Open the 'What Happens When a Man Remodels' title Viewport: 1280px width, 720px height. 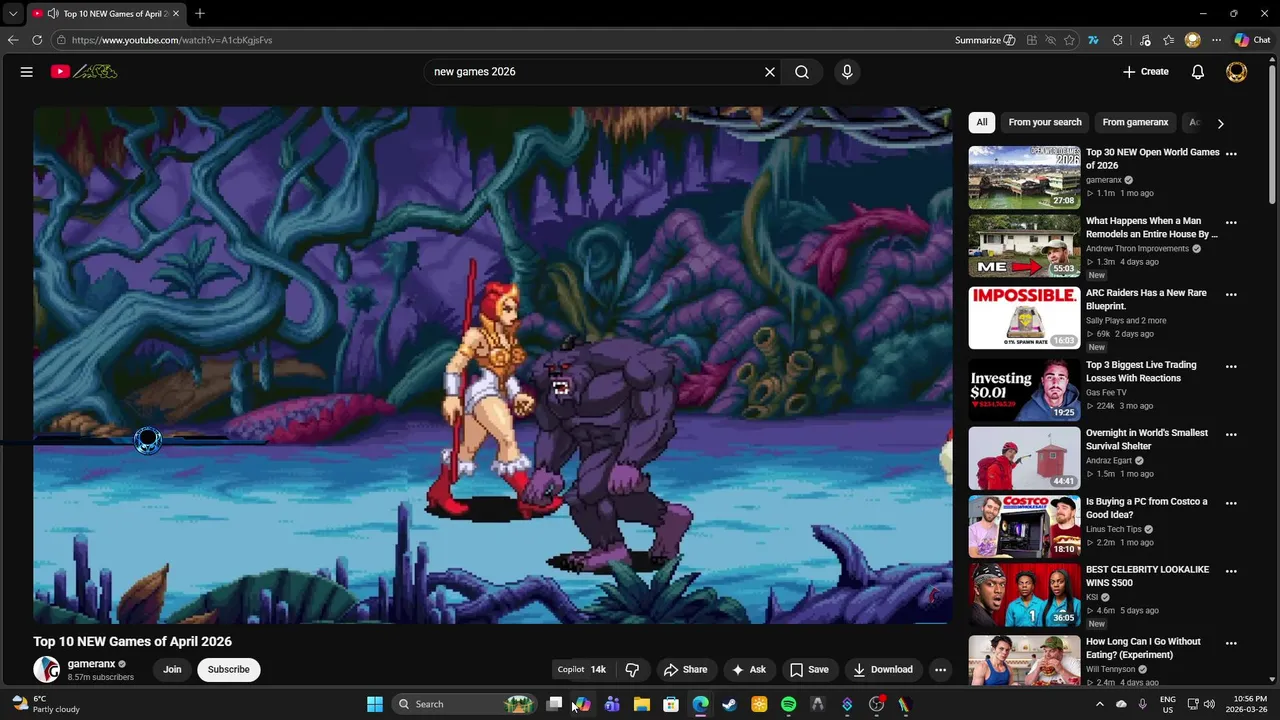1151,227
